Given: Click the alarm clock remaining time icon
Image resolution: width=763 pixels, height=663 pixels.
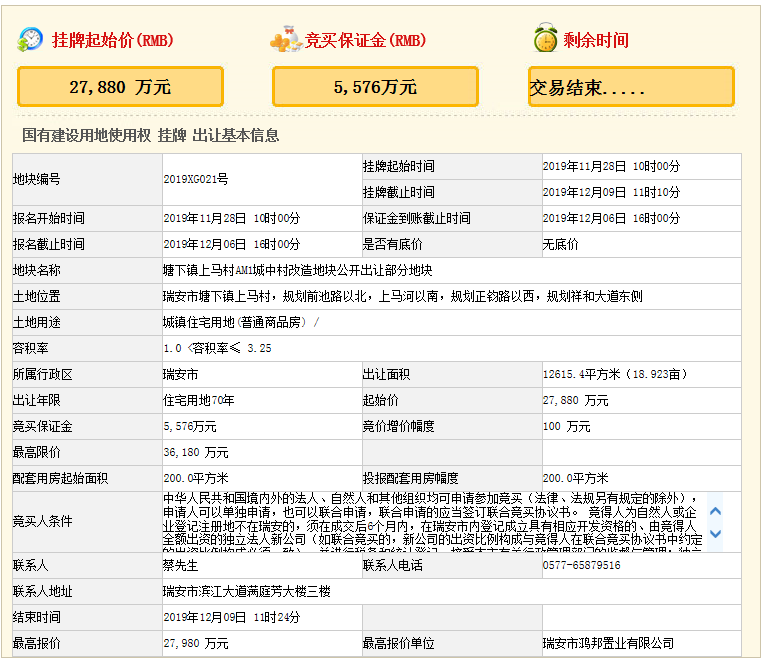Looking at the screenshot, I should (x=545, y=39).
